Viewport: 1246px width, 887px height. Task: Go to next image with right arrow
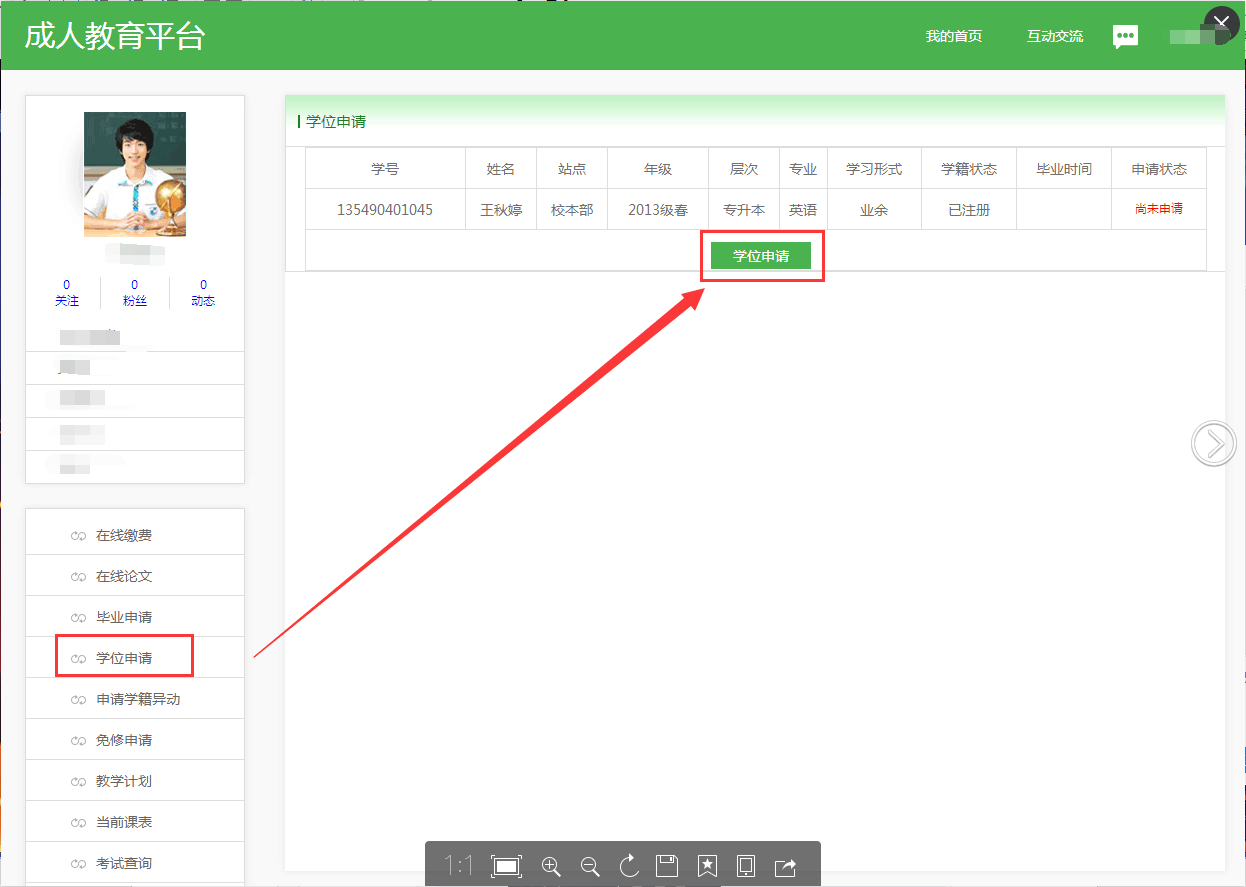(x=1213, y=443)
